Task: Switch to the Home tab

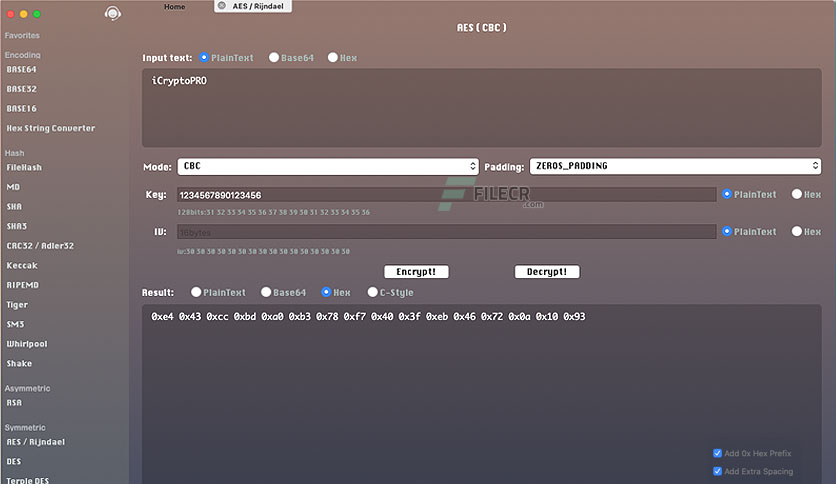Action: [x=174, y=6]
